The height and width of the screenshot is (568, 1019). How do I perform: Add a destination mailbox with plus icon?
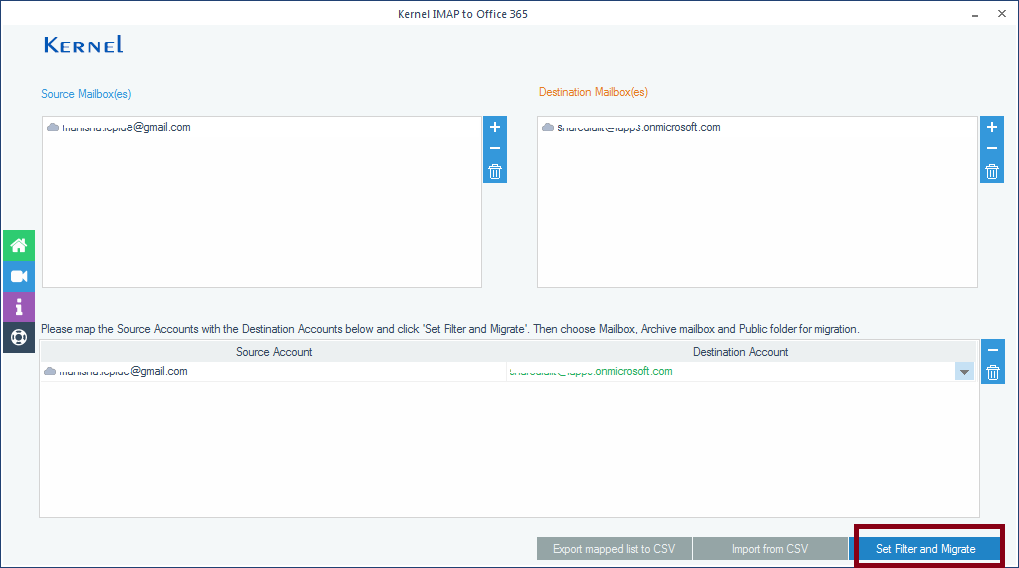click(991, 128)
